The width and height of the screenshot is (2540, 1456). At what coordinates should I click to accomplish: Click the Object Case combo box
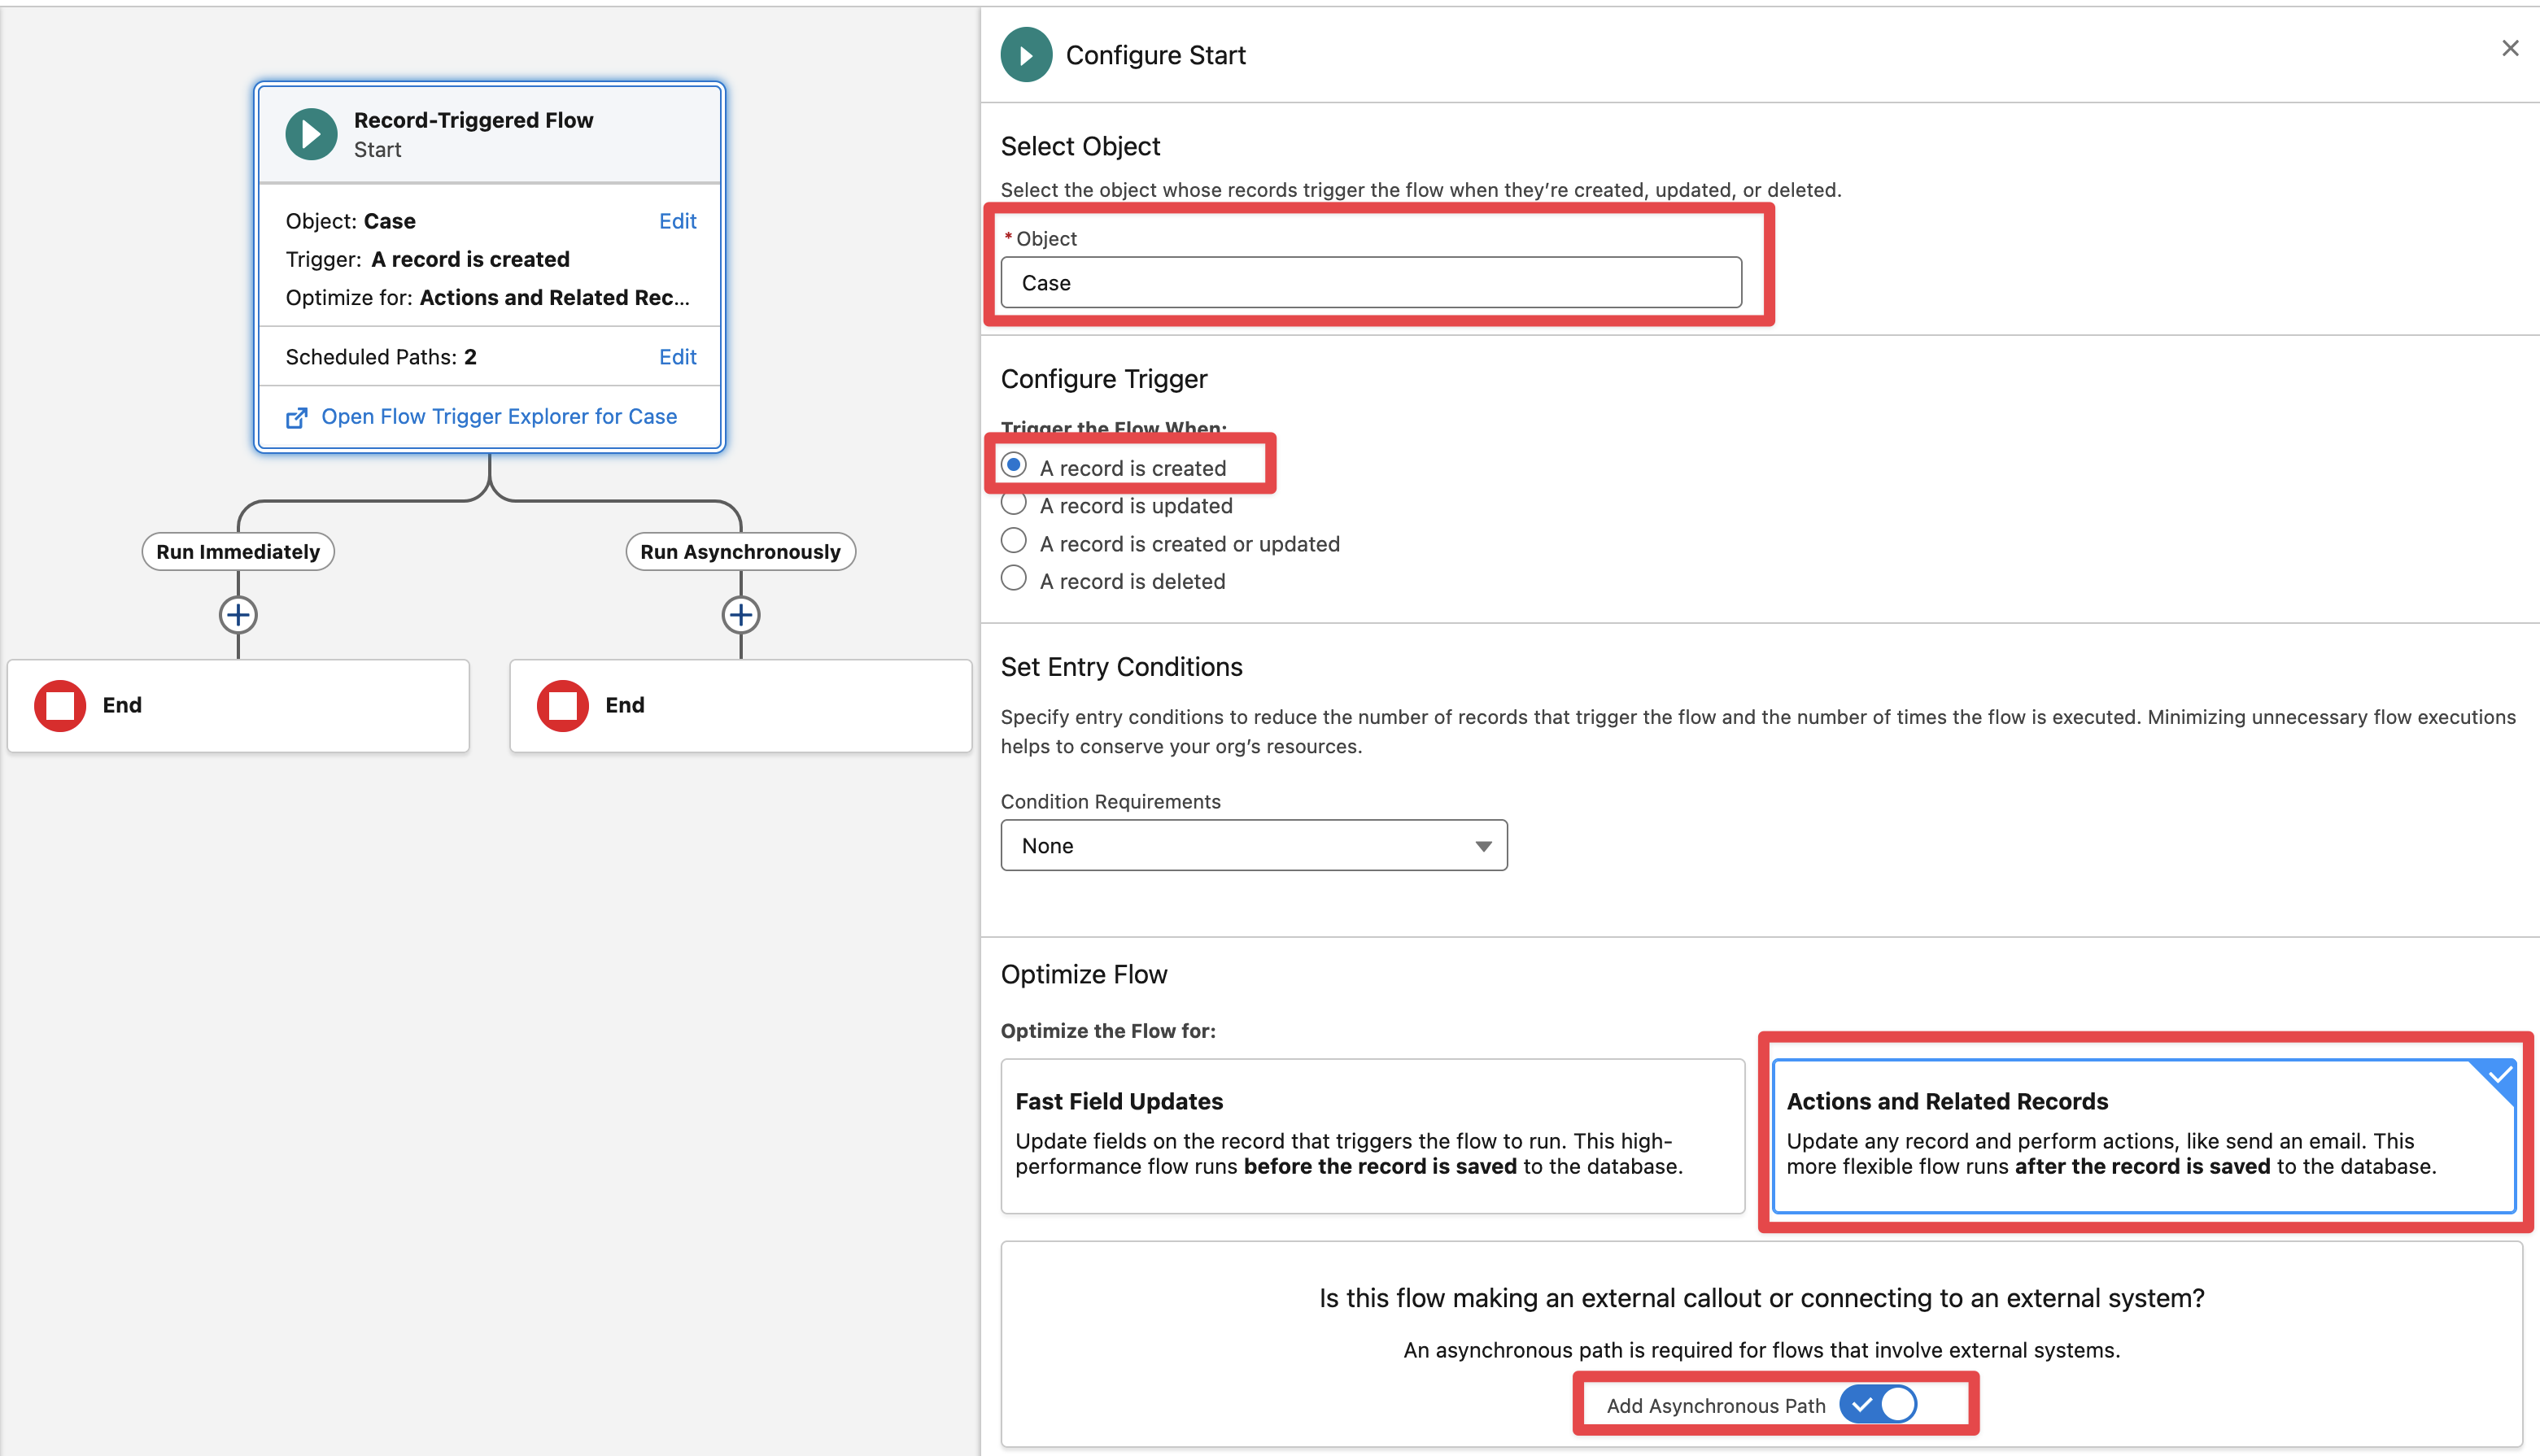[1370, 283]
